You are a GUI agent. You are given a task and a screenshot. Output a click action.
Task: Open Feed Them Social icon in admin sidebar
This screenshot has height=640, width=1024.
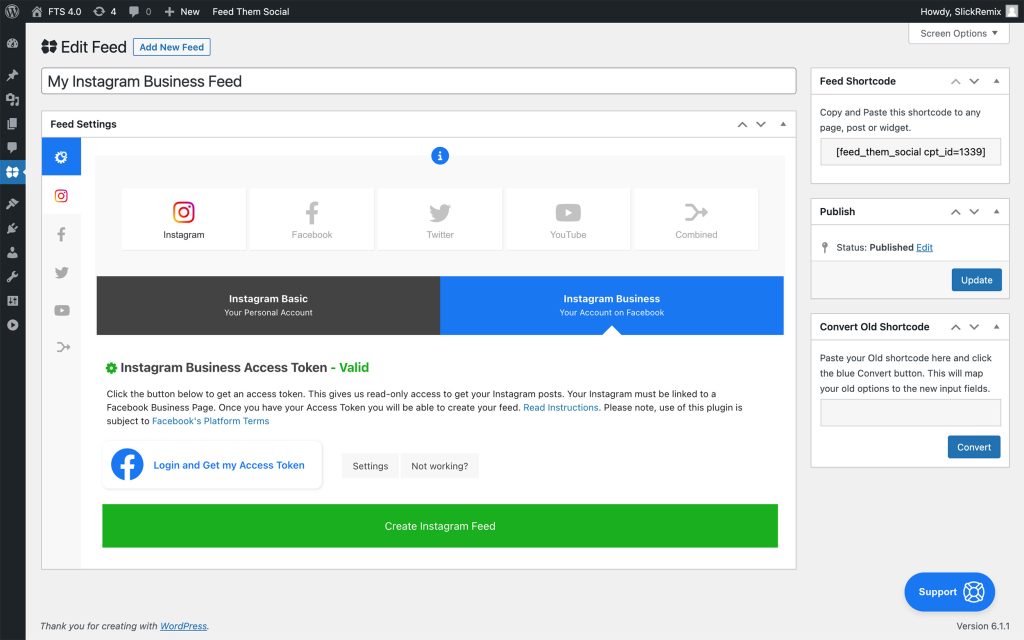coord(12,172)
